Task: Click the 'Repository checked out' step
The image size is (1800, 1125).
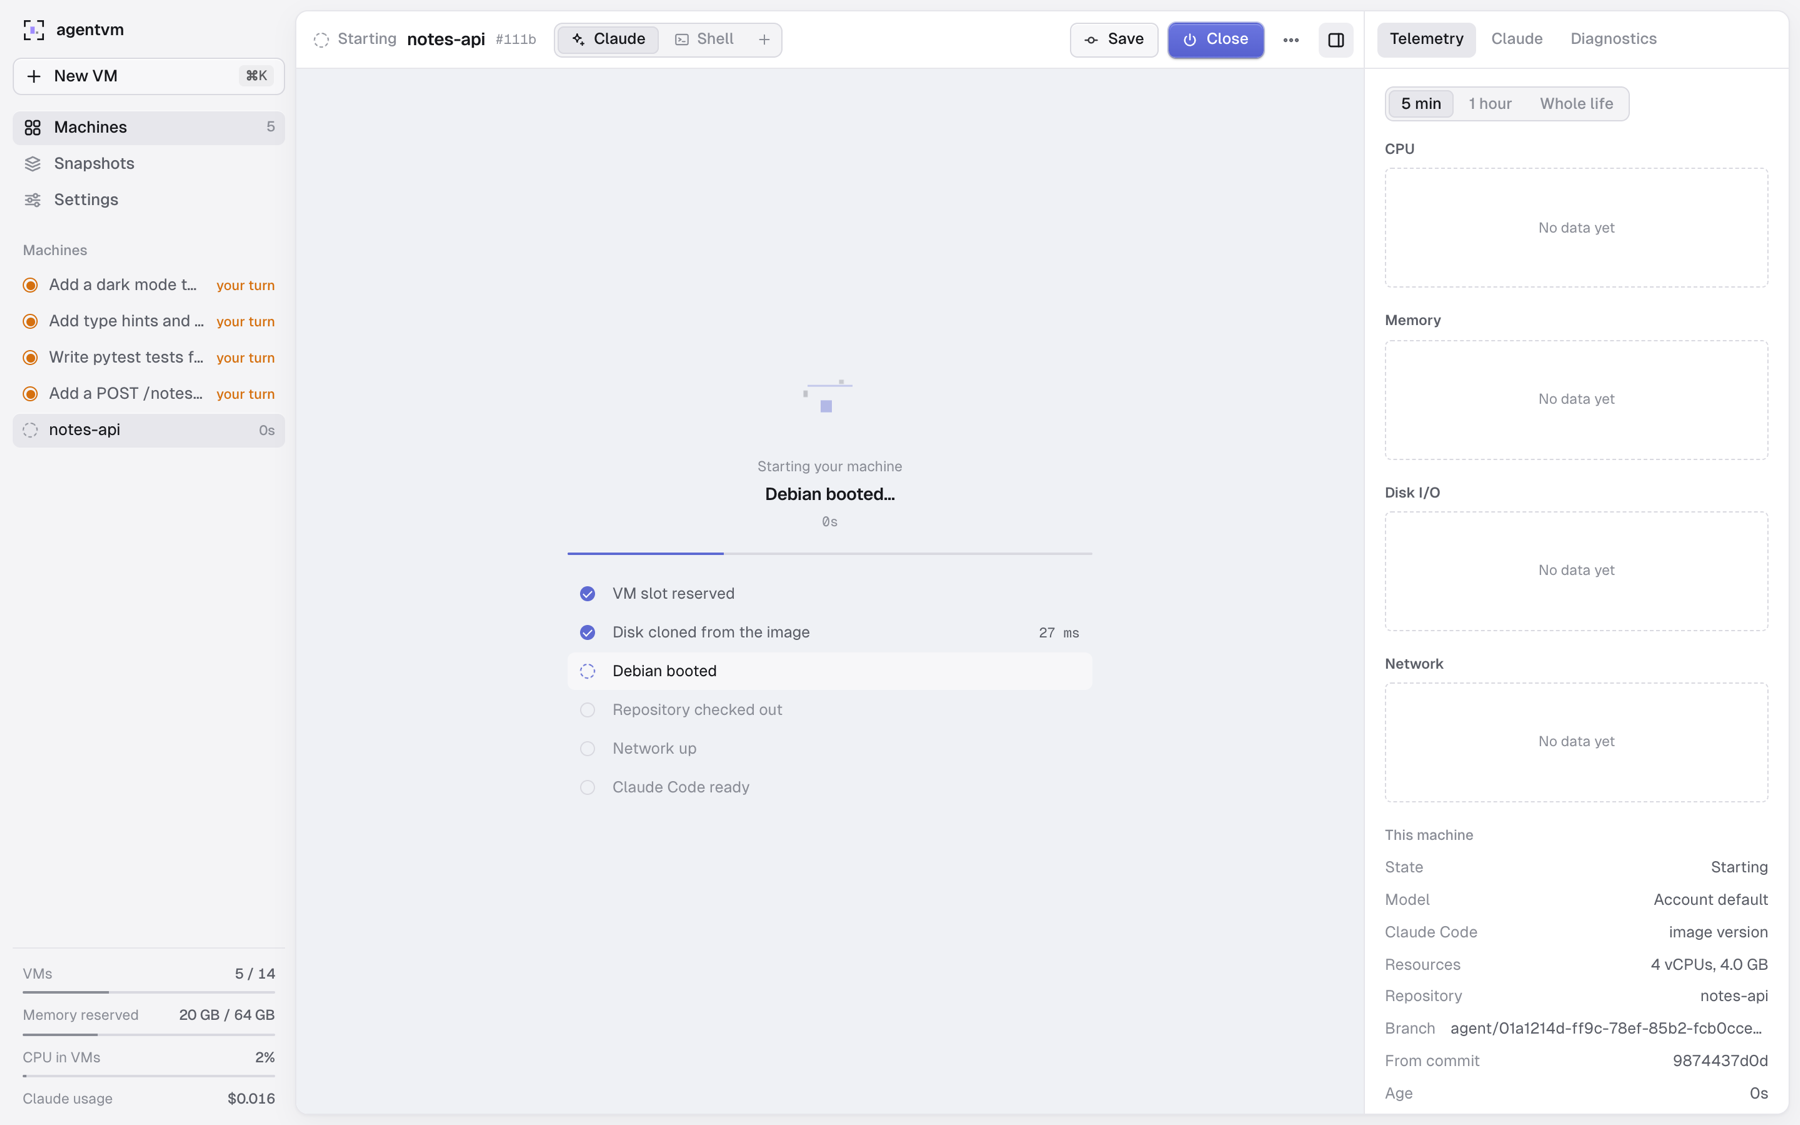Action: coord(830,710)
